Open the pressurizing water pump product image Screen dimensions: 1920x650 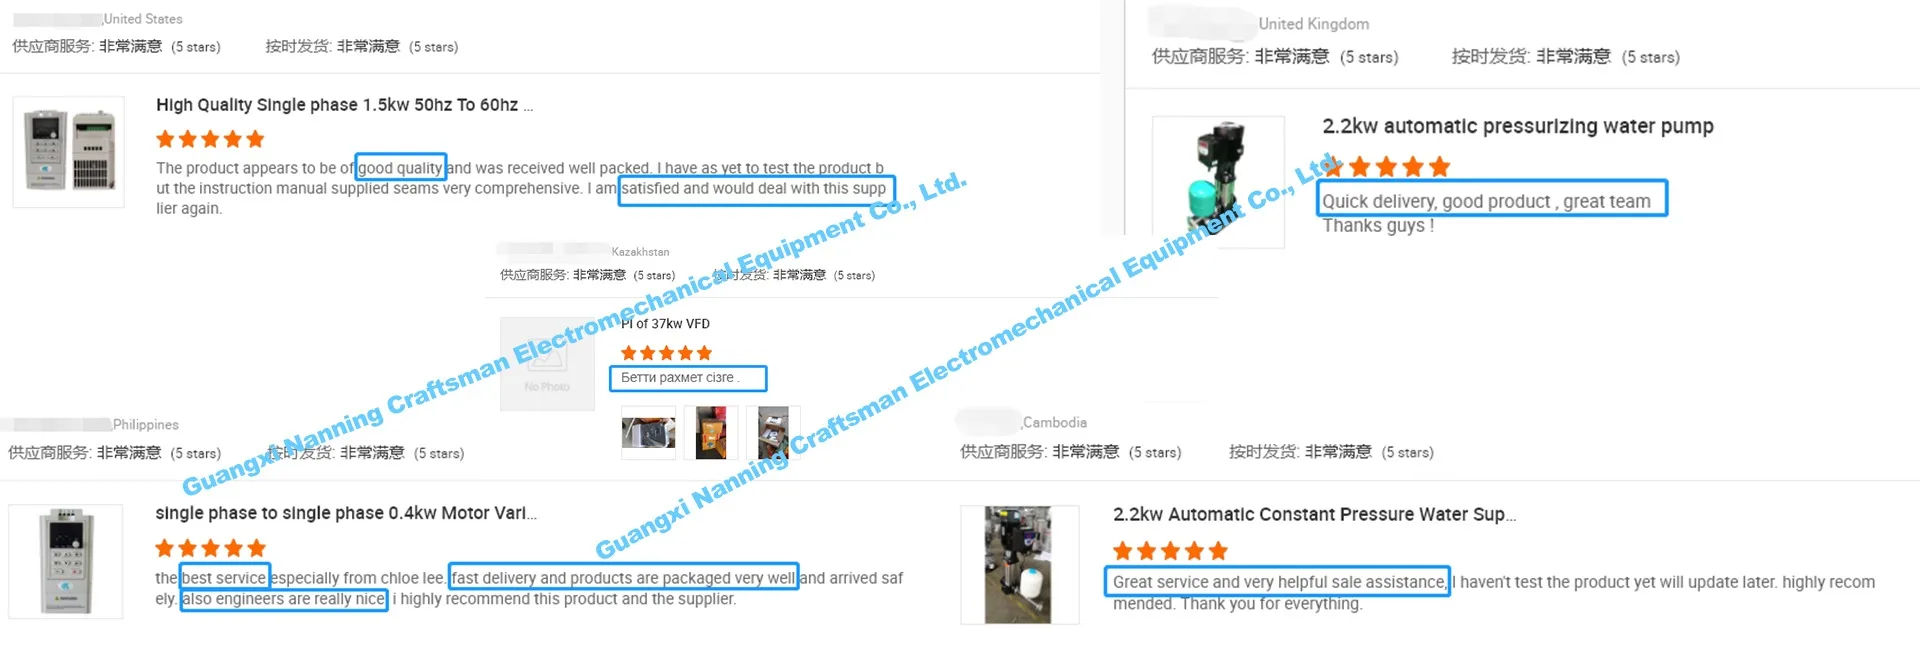(x=1218, y=181)
